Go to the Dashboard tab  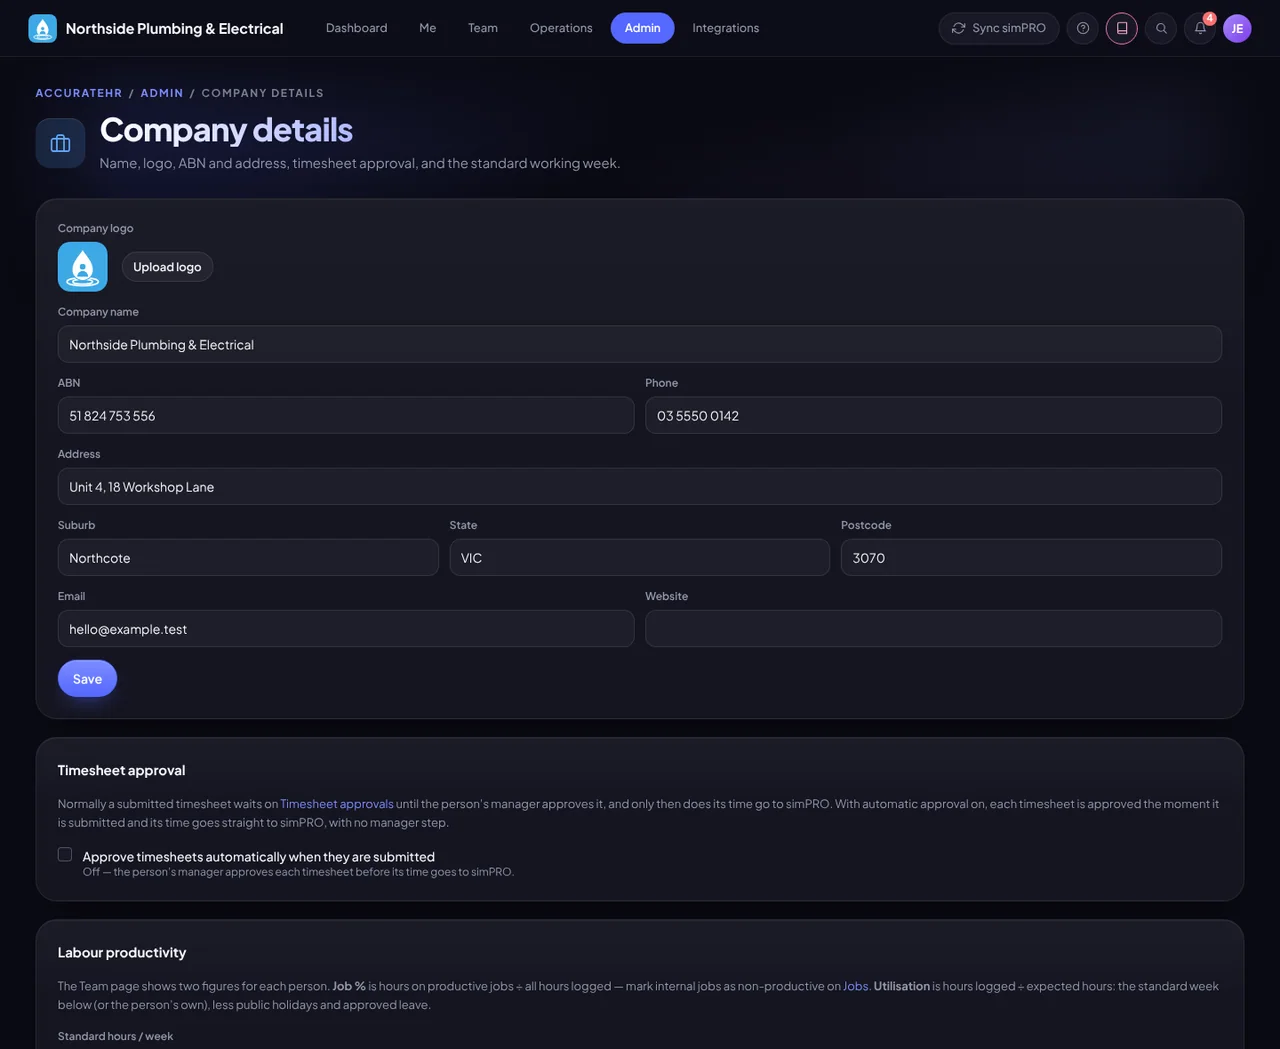[x=356, y=28]
